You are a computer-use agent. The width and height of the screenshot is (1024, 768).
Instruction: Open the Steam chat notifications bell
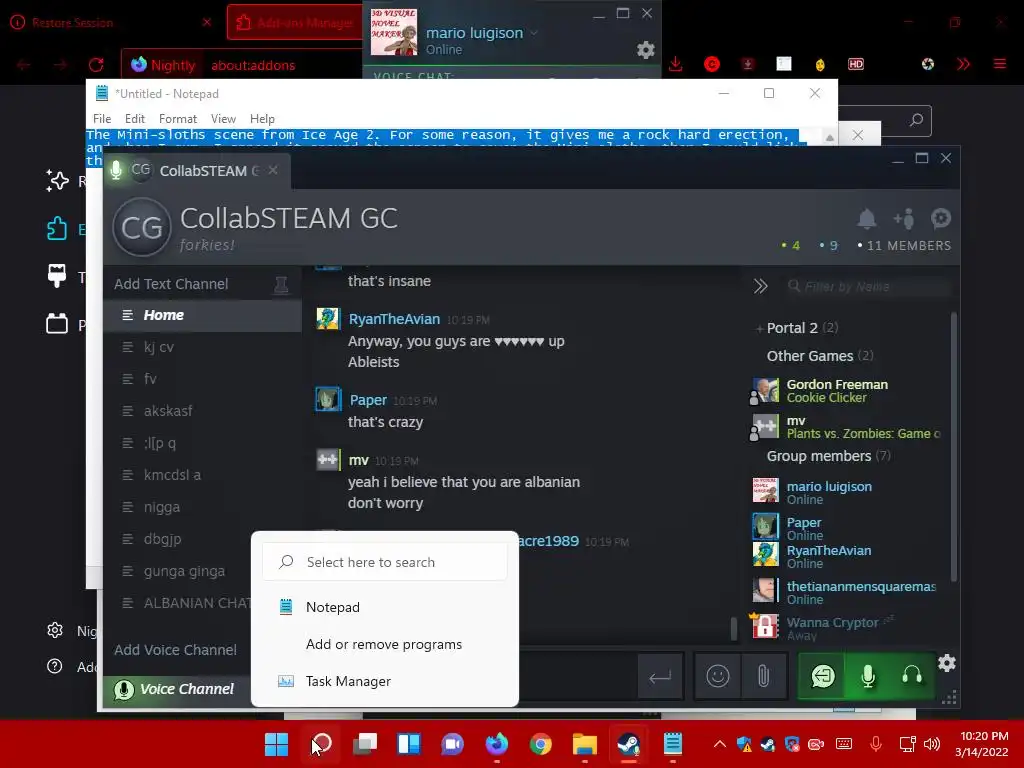(867, 219)
